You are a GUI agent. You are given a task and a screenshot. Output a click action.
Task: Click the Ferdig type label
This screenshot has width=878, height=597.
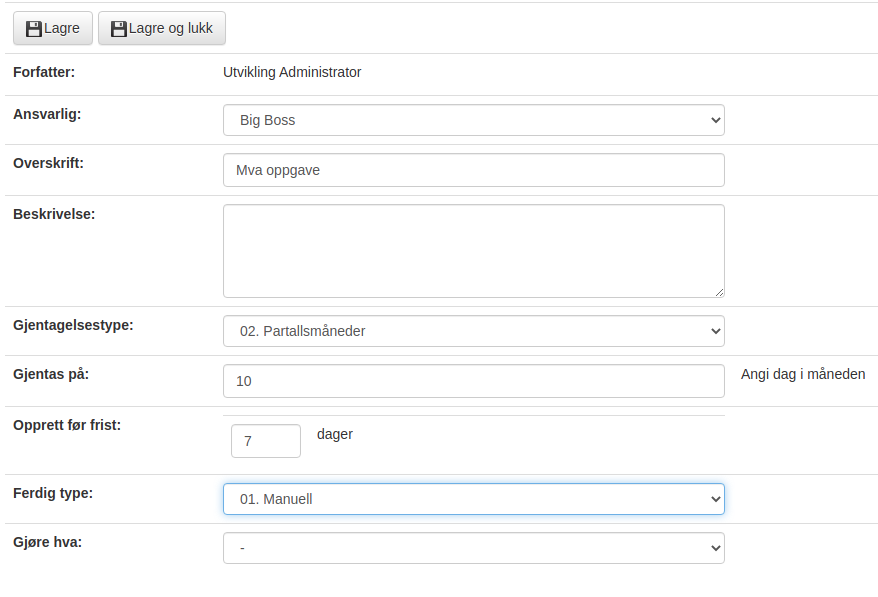[53, 493]
